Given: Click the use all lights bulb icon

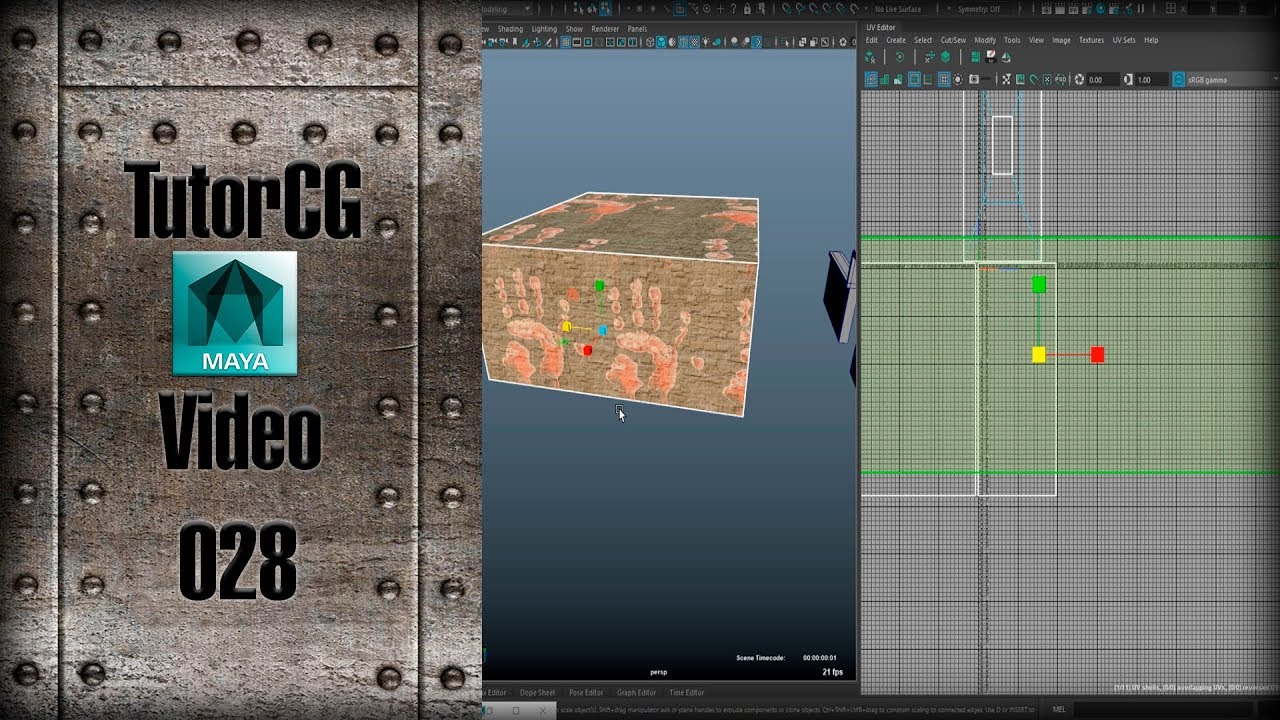Looking at the screenshot, I should click(x=706, y=43).
